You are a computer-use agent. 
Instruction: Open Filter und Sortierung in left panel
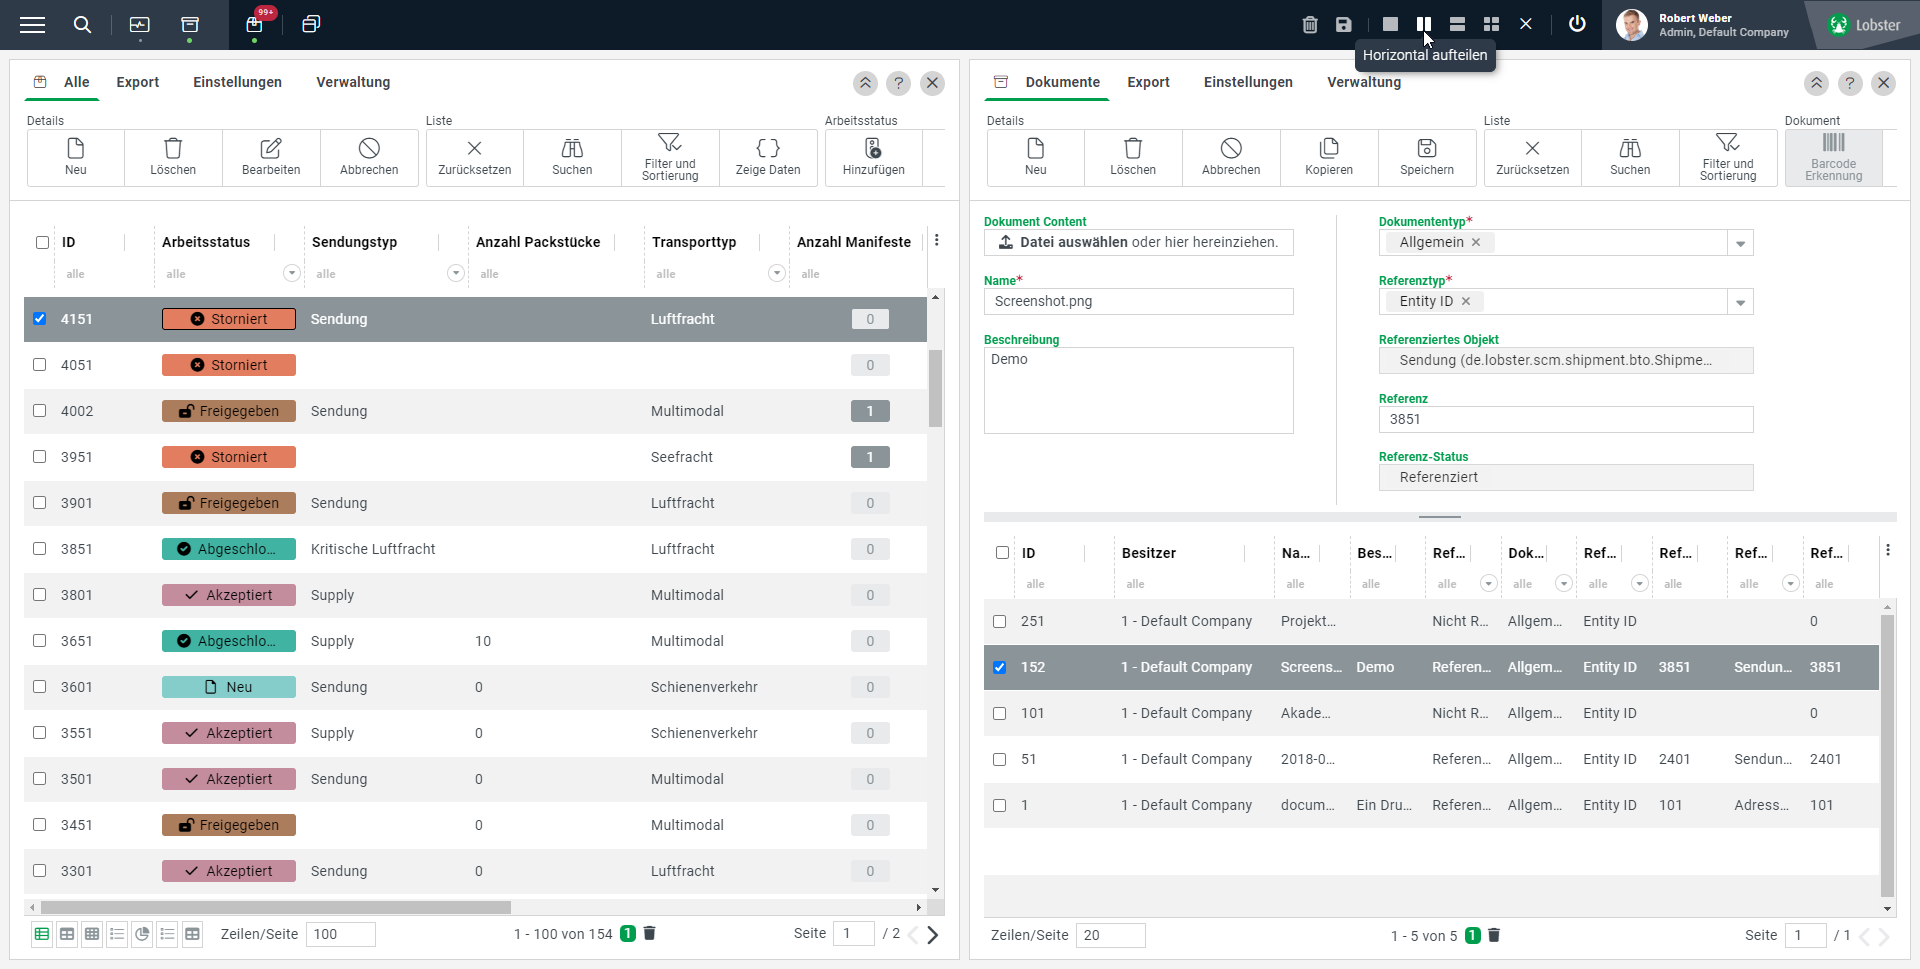pos(670,158)
